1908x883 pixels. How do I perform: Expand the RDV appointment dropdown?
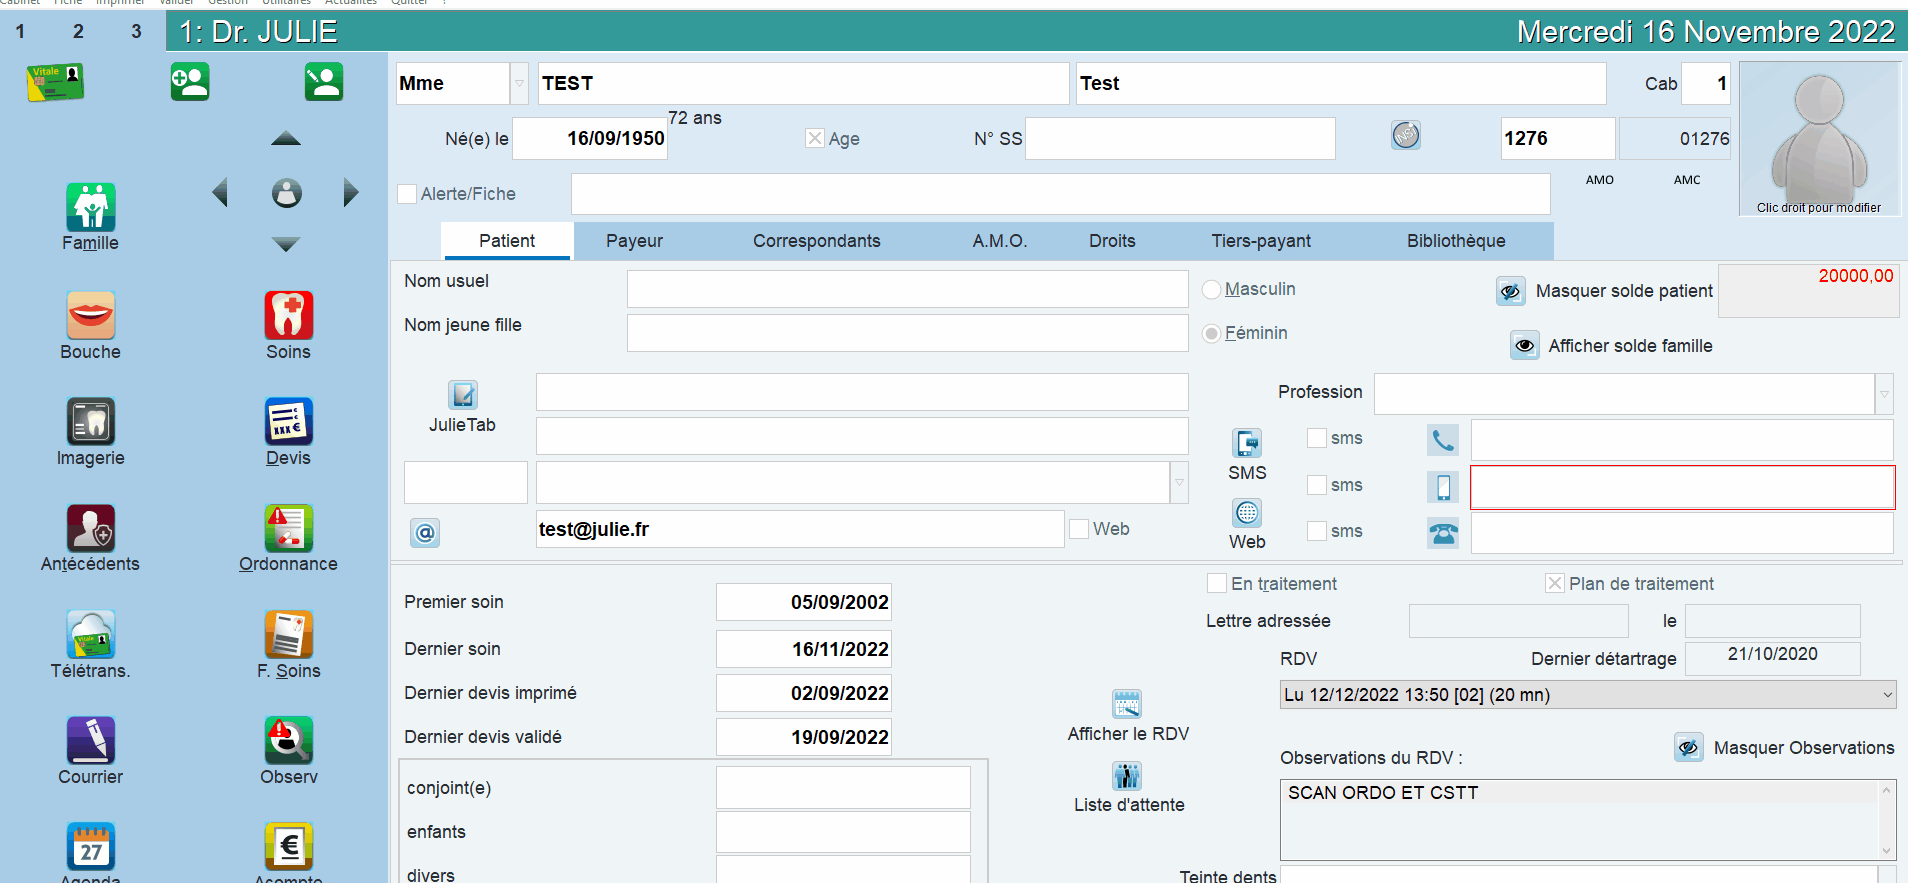tap(1887, 695)
